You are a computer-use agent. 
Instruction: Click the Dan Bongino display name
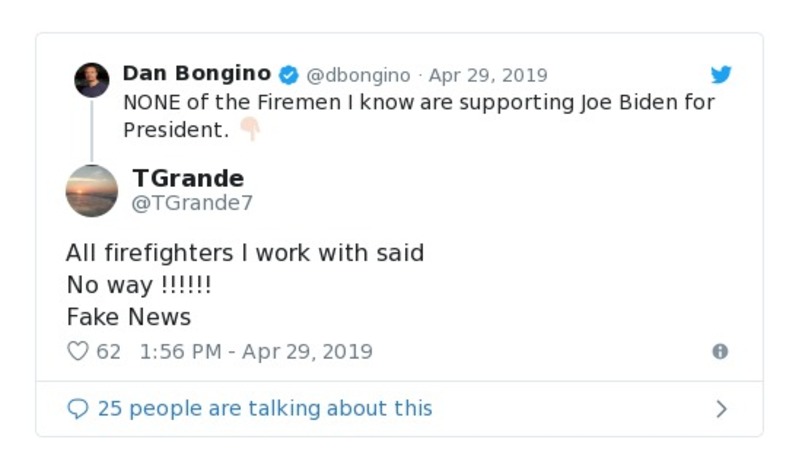coord(196,74)
